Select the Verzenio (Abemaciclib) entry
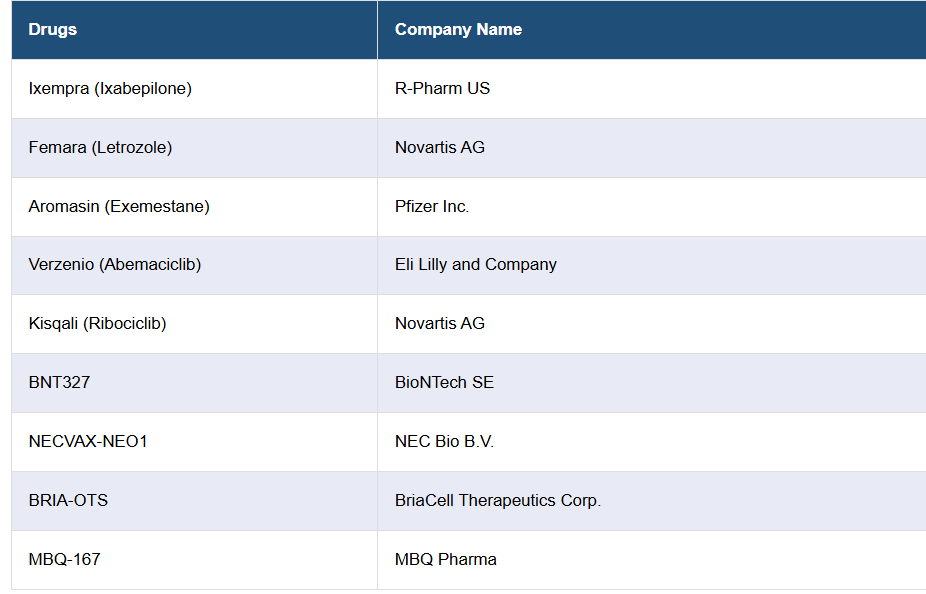926x594 pixels. click(115, 264)
